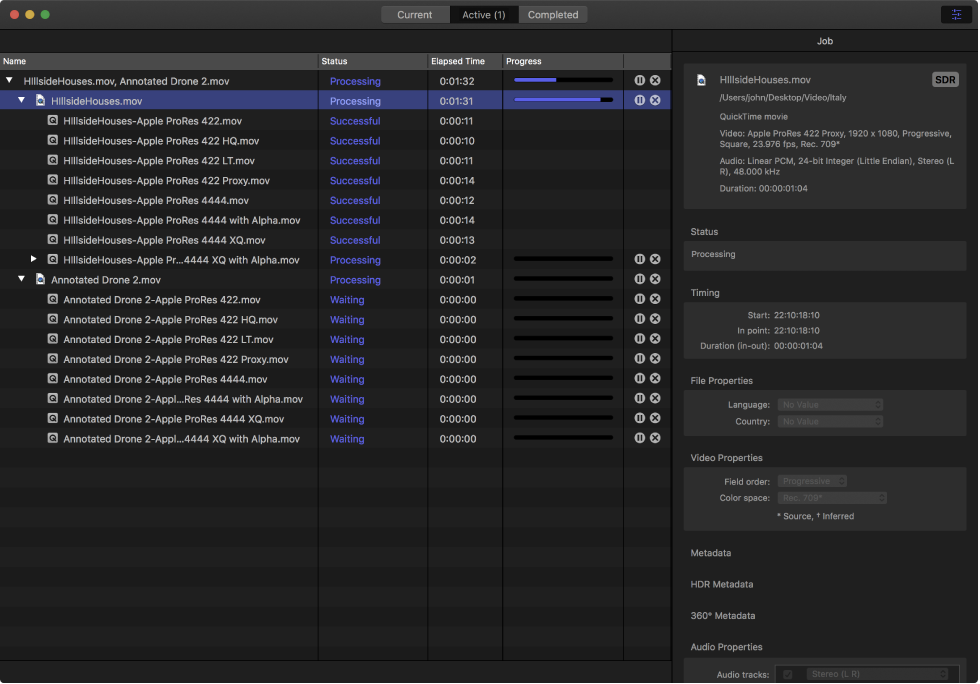Switch to the Completed tab
Screen dimensions: 980x684
(553, 14)
